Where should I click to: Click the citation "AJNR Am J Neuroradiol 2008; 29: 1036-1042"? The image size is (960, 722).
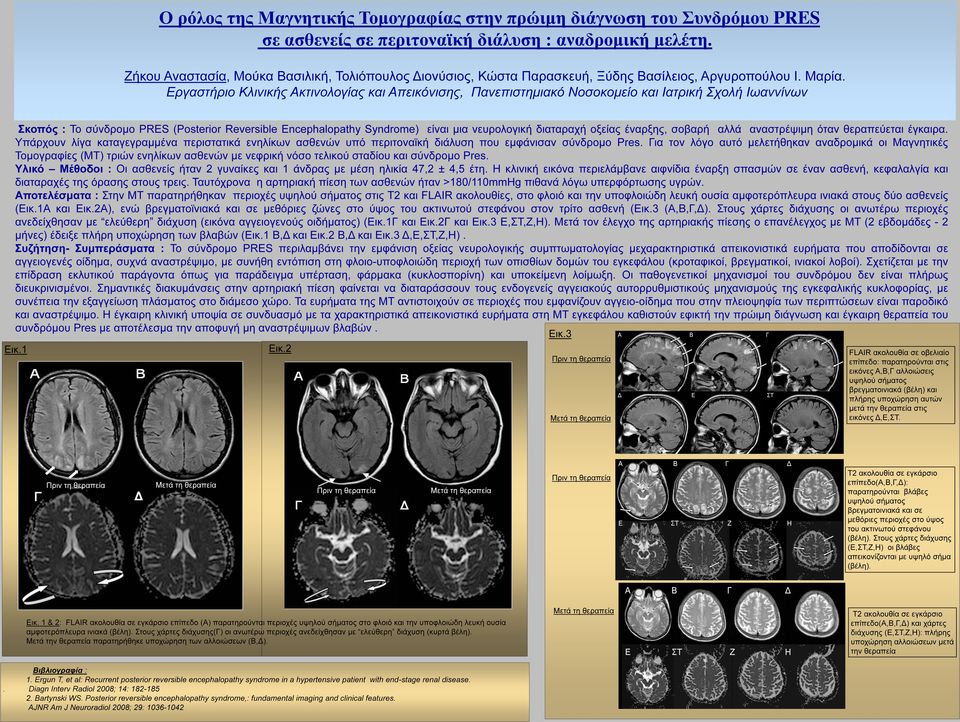point(106,707)
